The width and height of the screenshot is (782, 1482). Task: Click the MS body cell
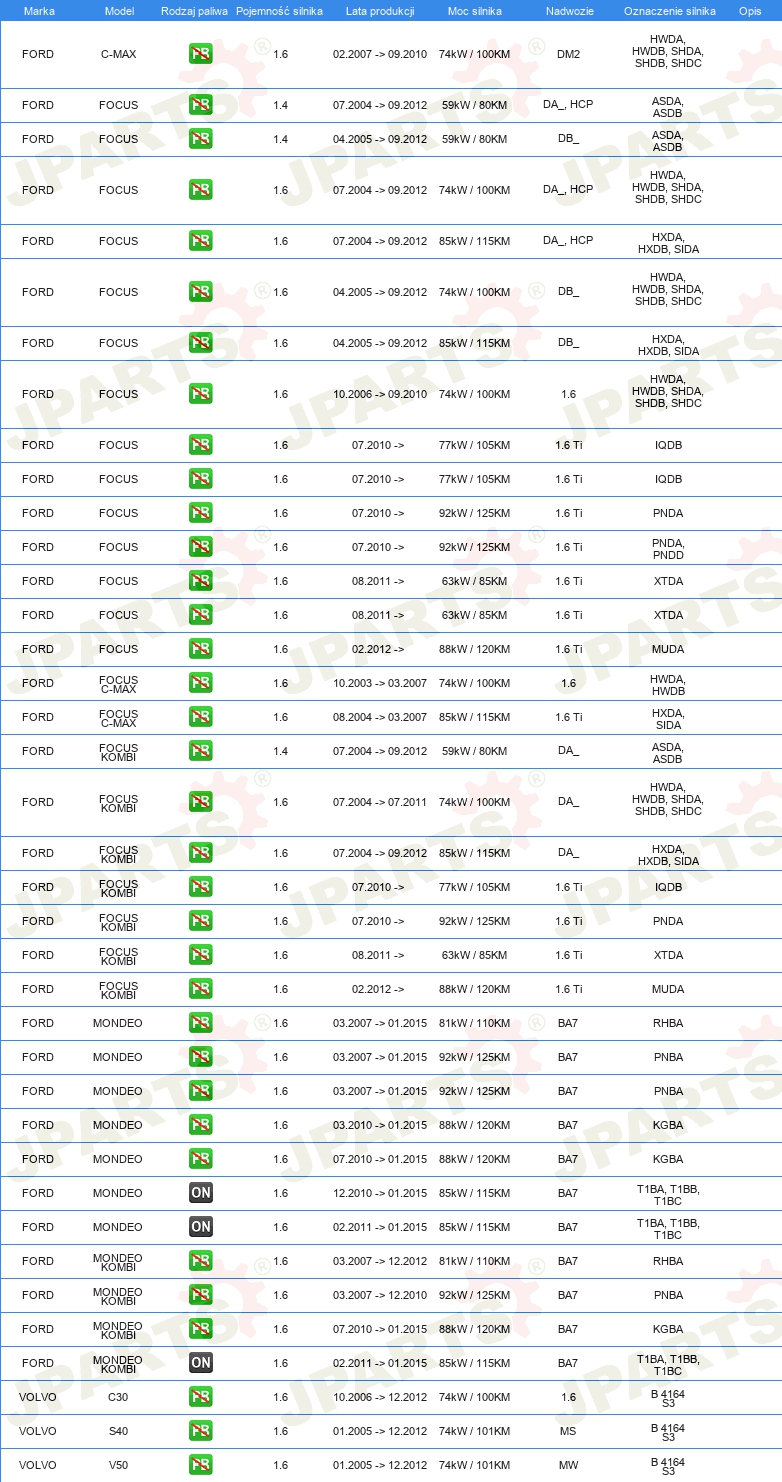coord(568,1431)
